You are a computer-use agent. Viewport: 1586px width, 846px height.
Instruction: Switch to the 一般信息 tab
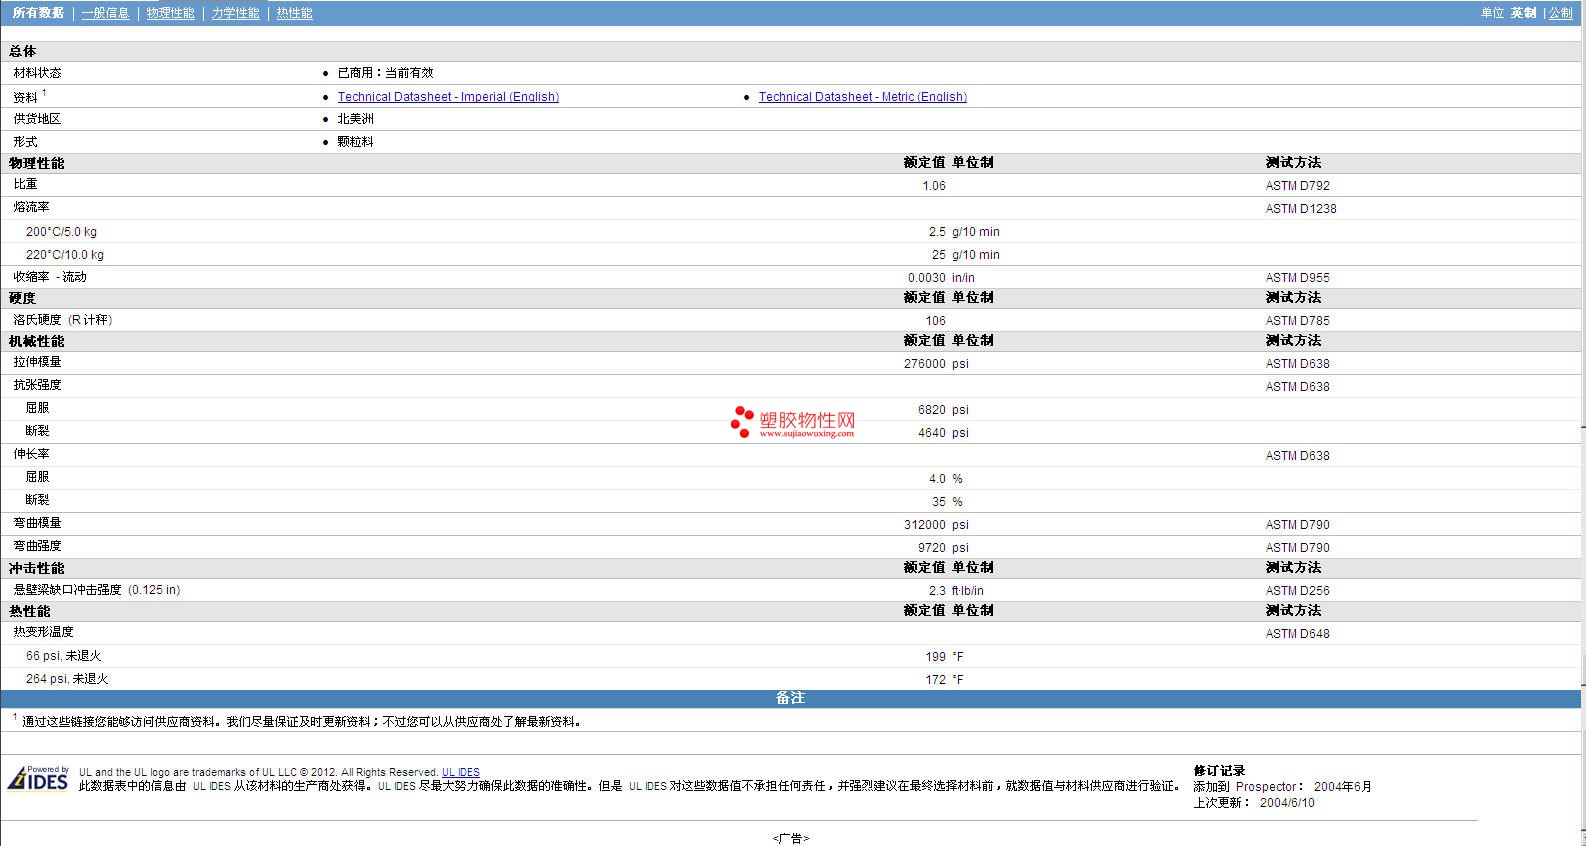coord(106,13)
